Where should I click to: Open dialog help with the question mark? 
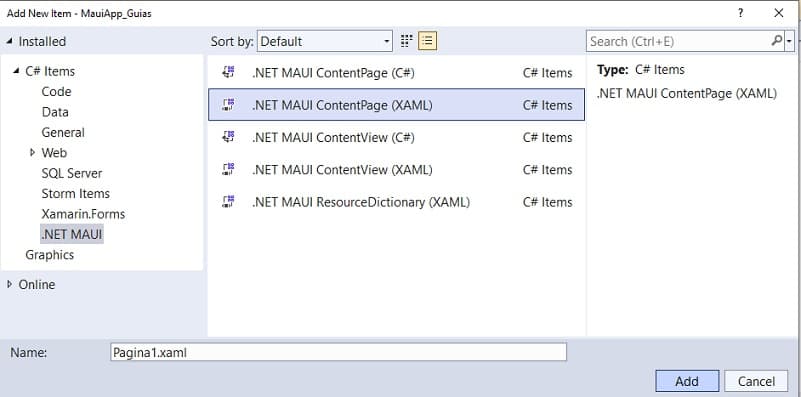pyautogui.click(x=741, y=13)
